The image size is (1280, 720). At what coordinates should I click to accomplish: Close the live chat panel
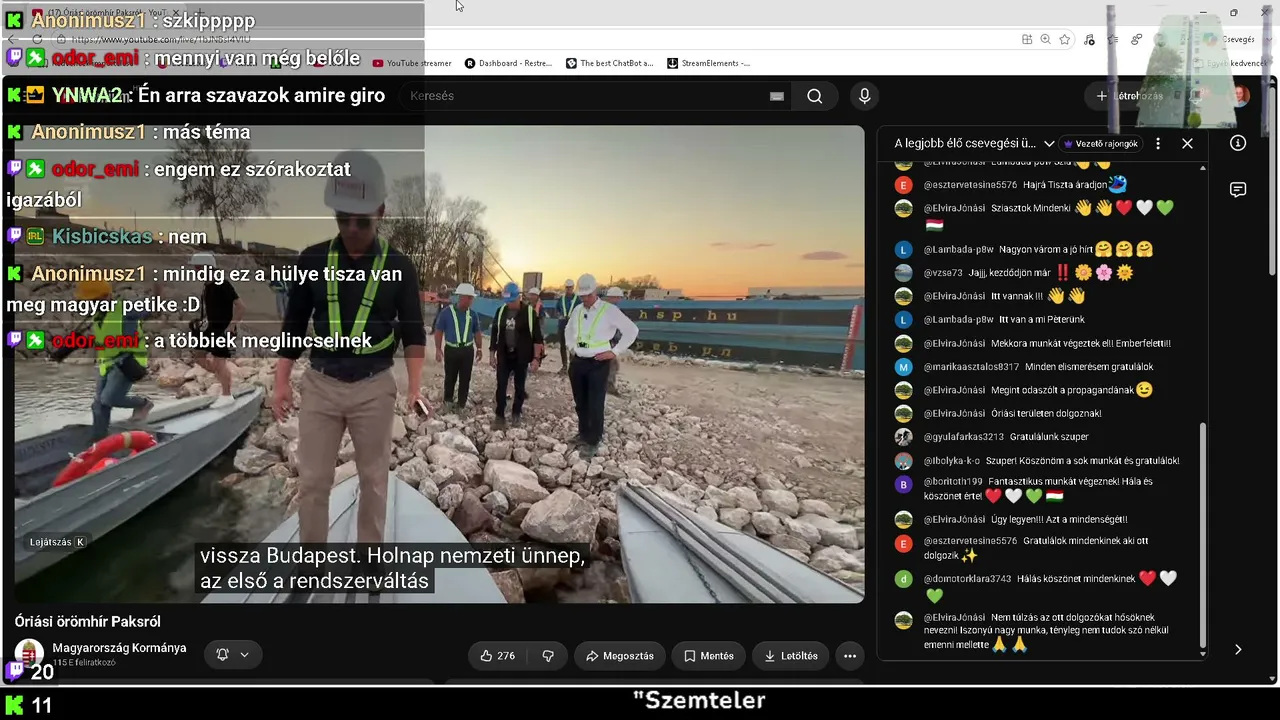click(x=1187, y=143)
